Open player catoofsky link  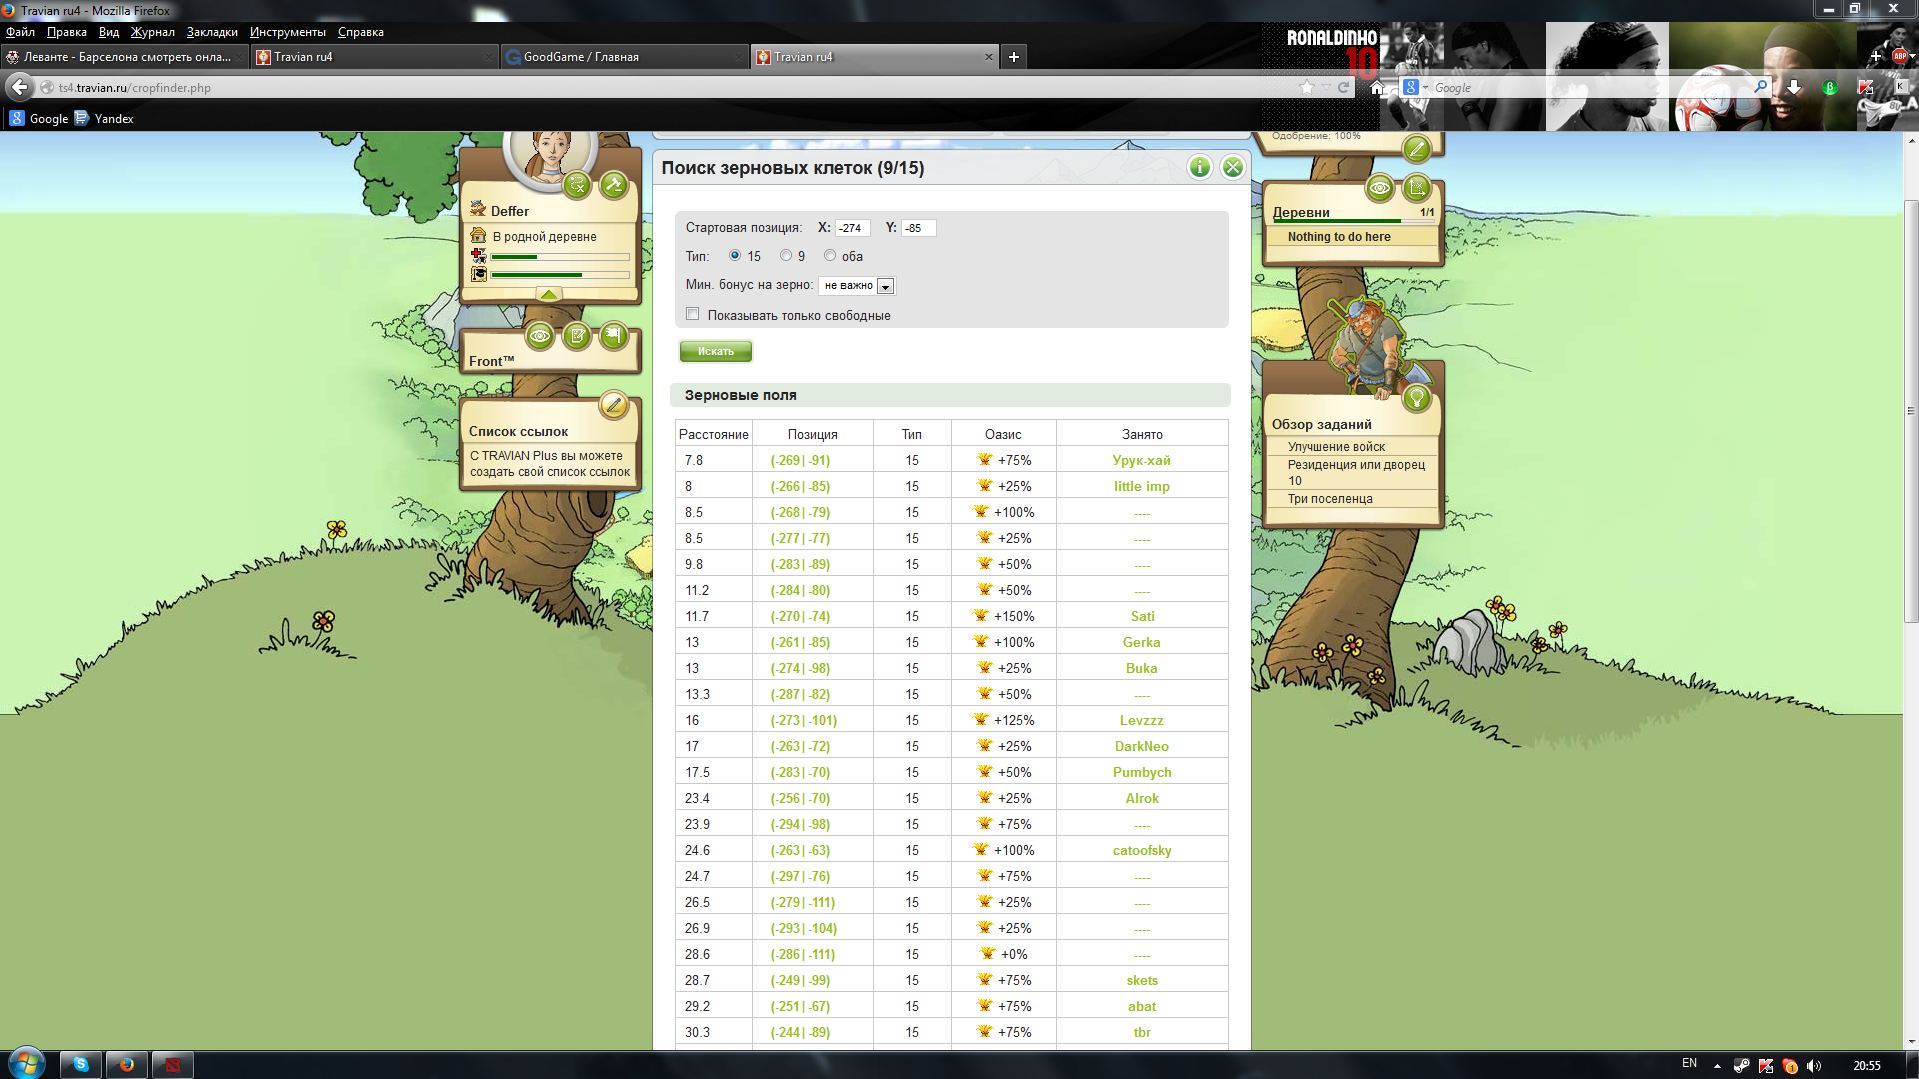point(1141,850)
